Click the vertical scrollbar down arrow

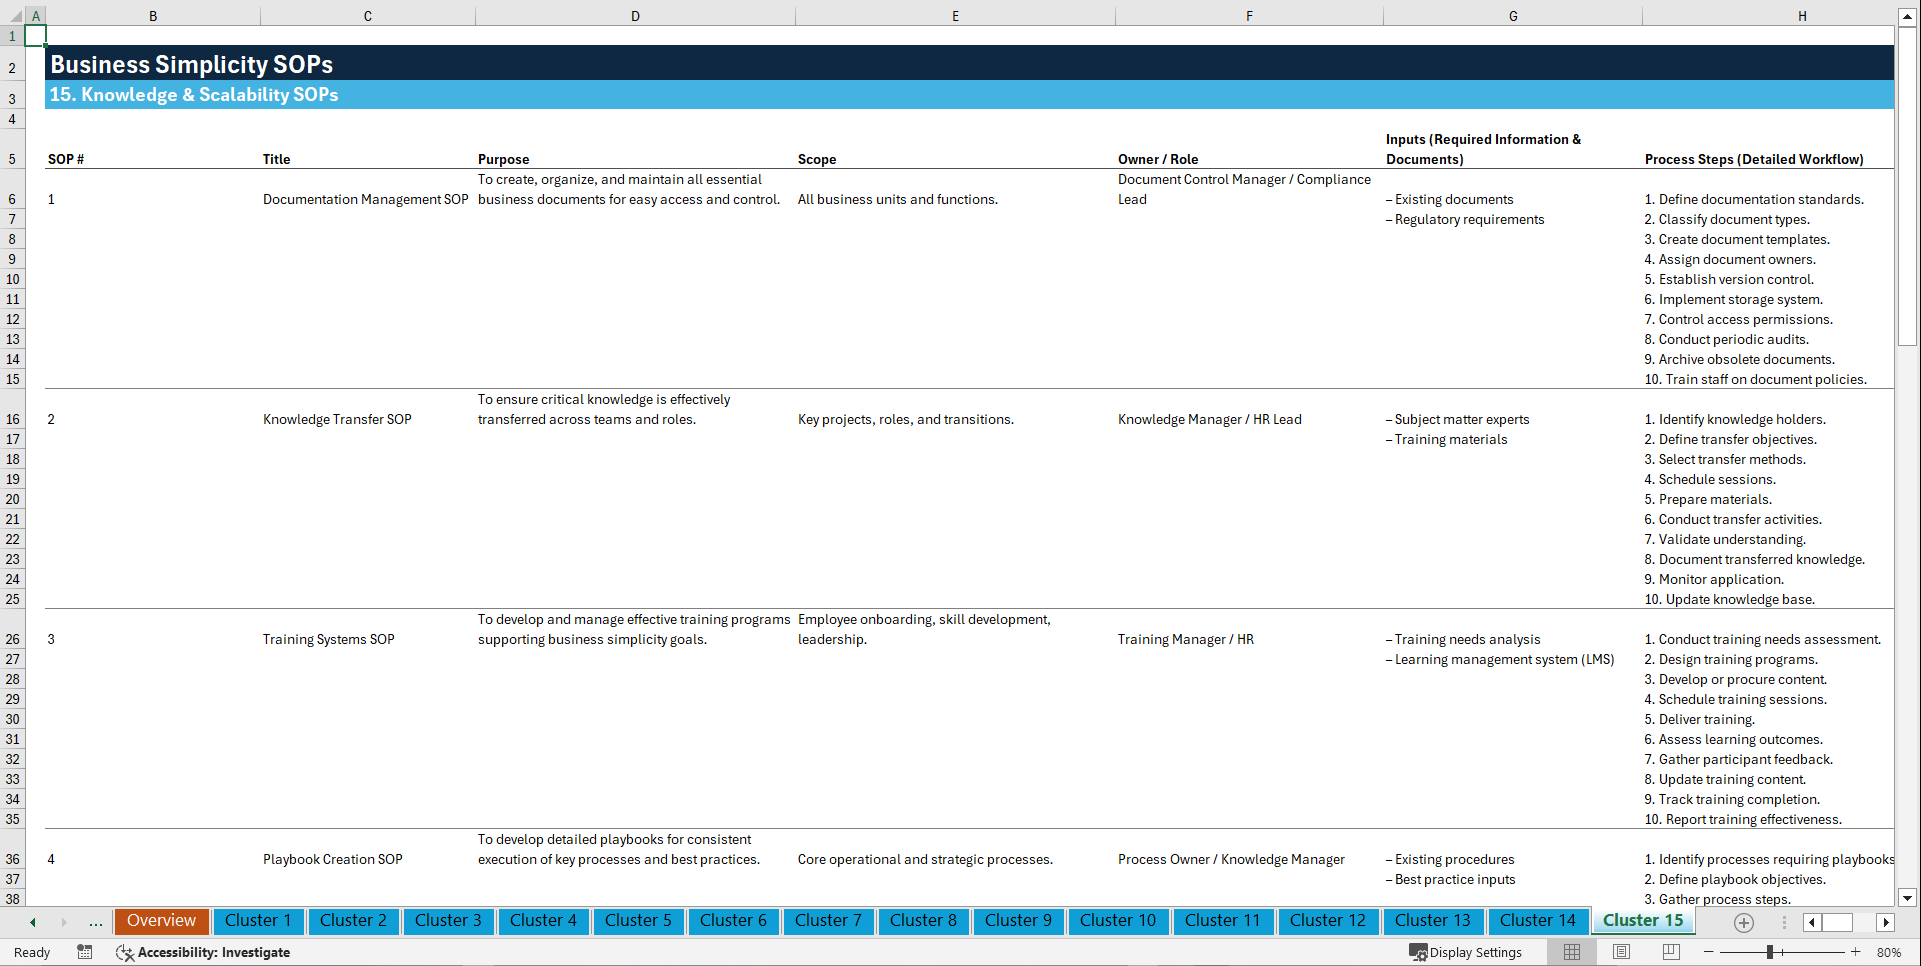tap(1908, 898)
